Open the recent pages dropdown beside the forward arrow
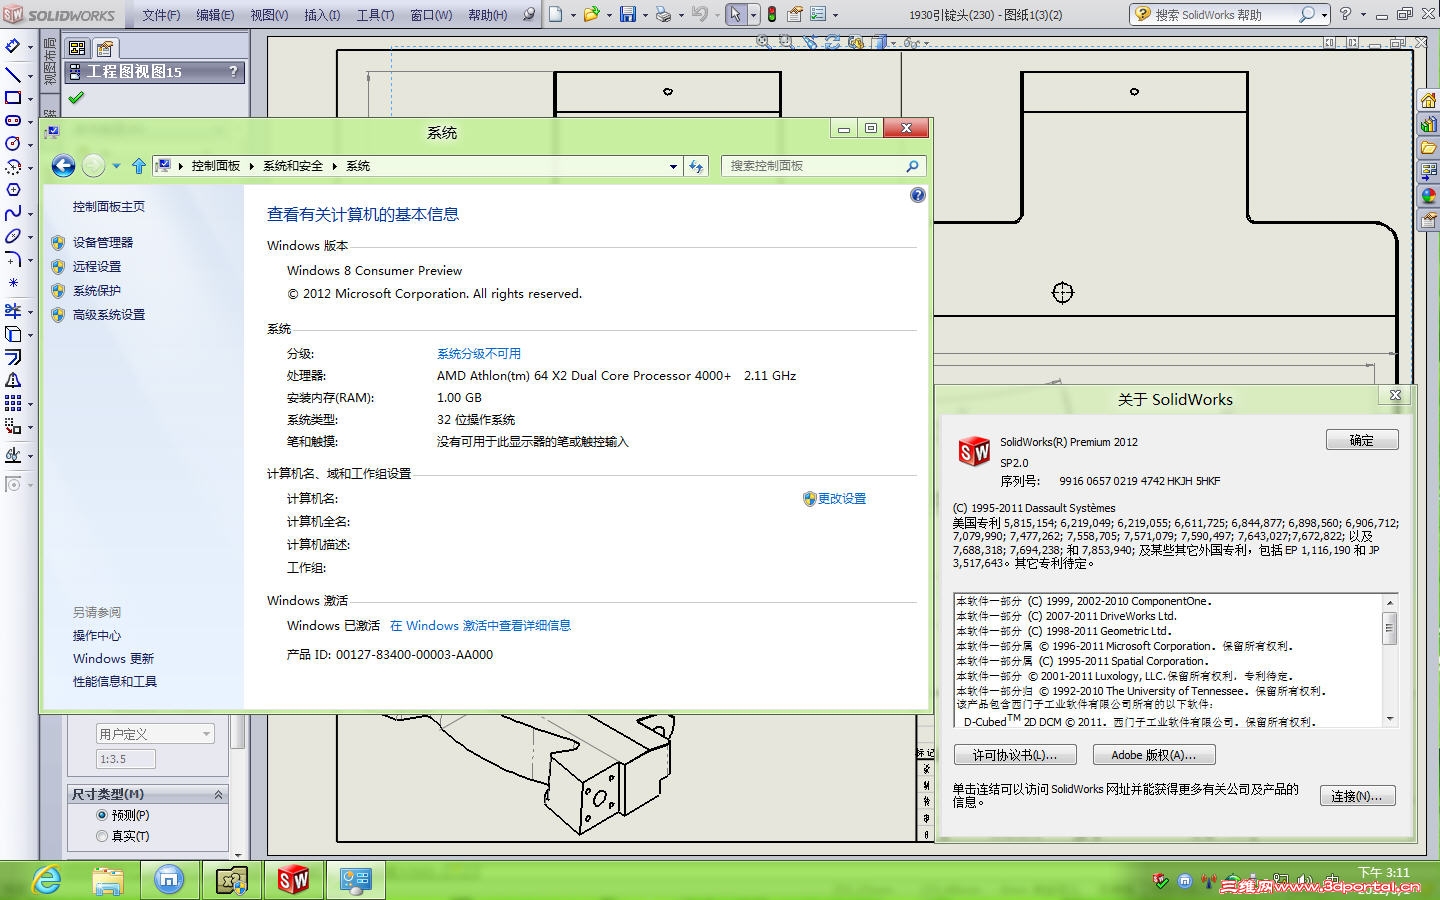 tap(117, 166)
